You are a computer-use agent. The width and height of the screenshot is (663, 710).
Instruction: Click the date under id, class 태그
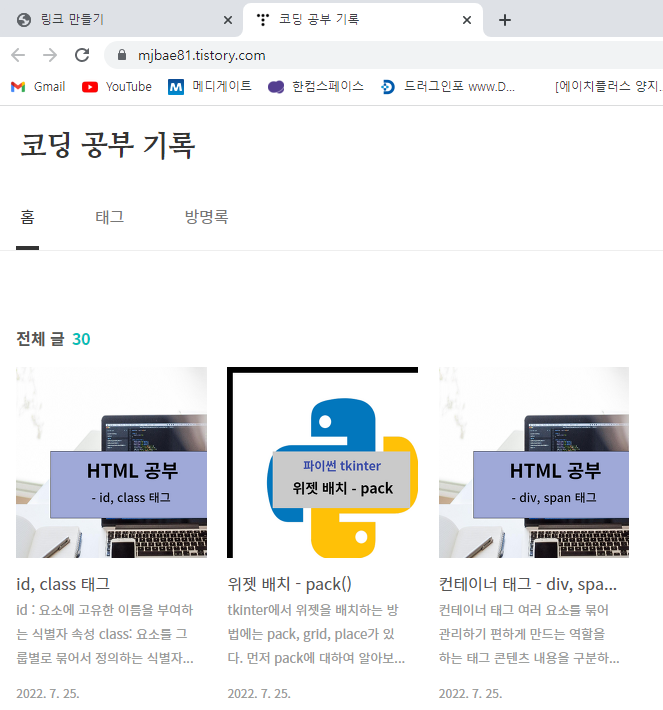click(x=48, y=694)
